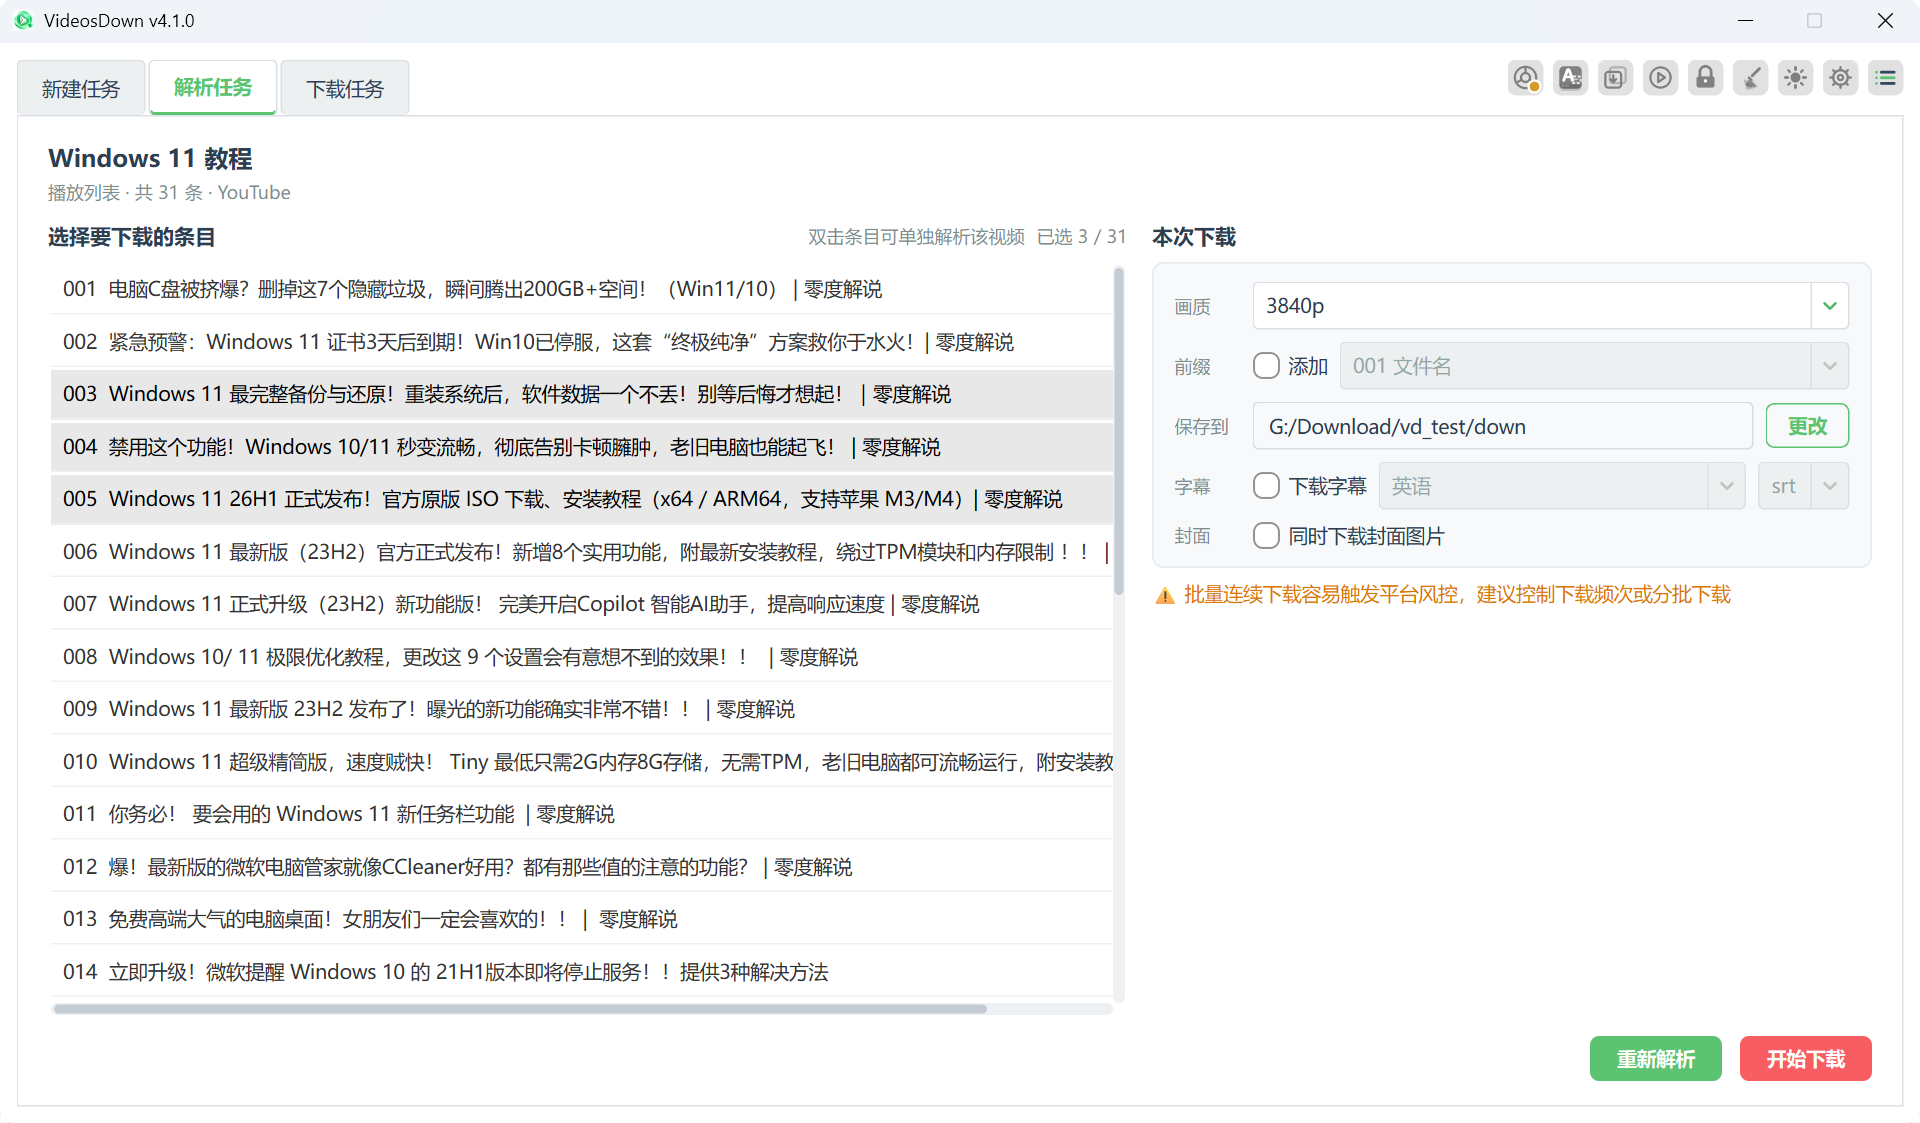This screenshot has width=1920, height=1123.
Task: Expand the 3840p quality dropdown
Action: pyautogui.click(x=1829, y=306)
